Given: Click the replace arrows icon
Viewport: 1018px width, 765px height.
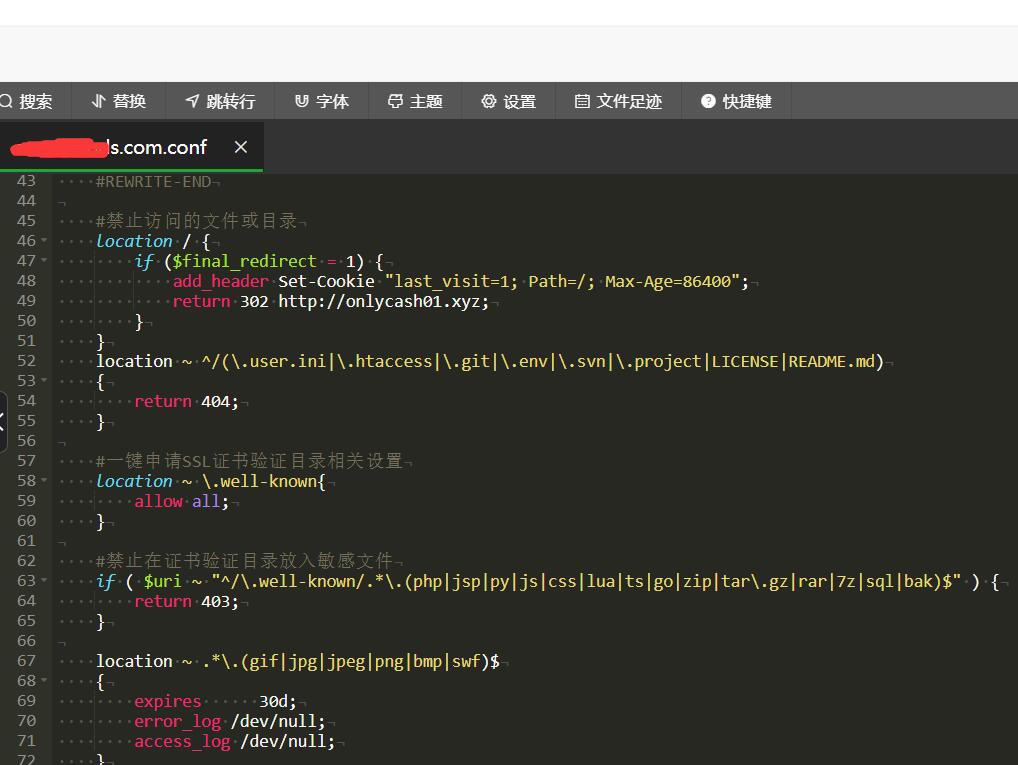Looking at the screenshot, I should [99, 101].
